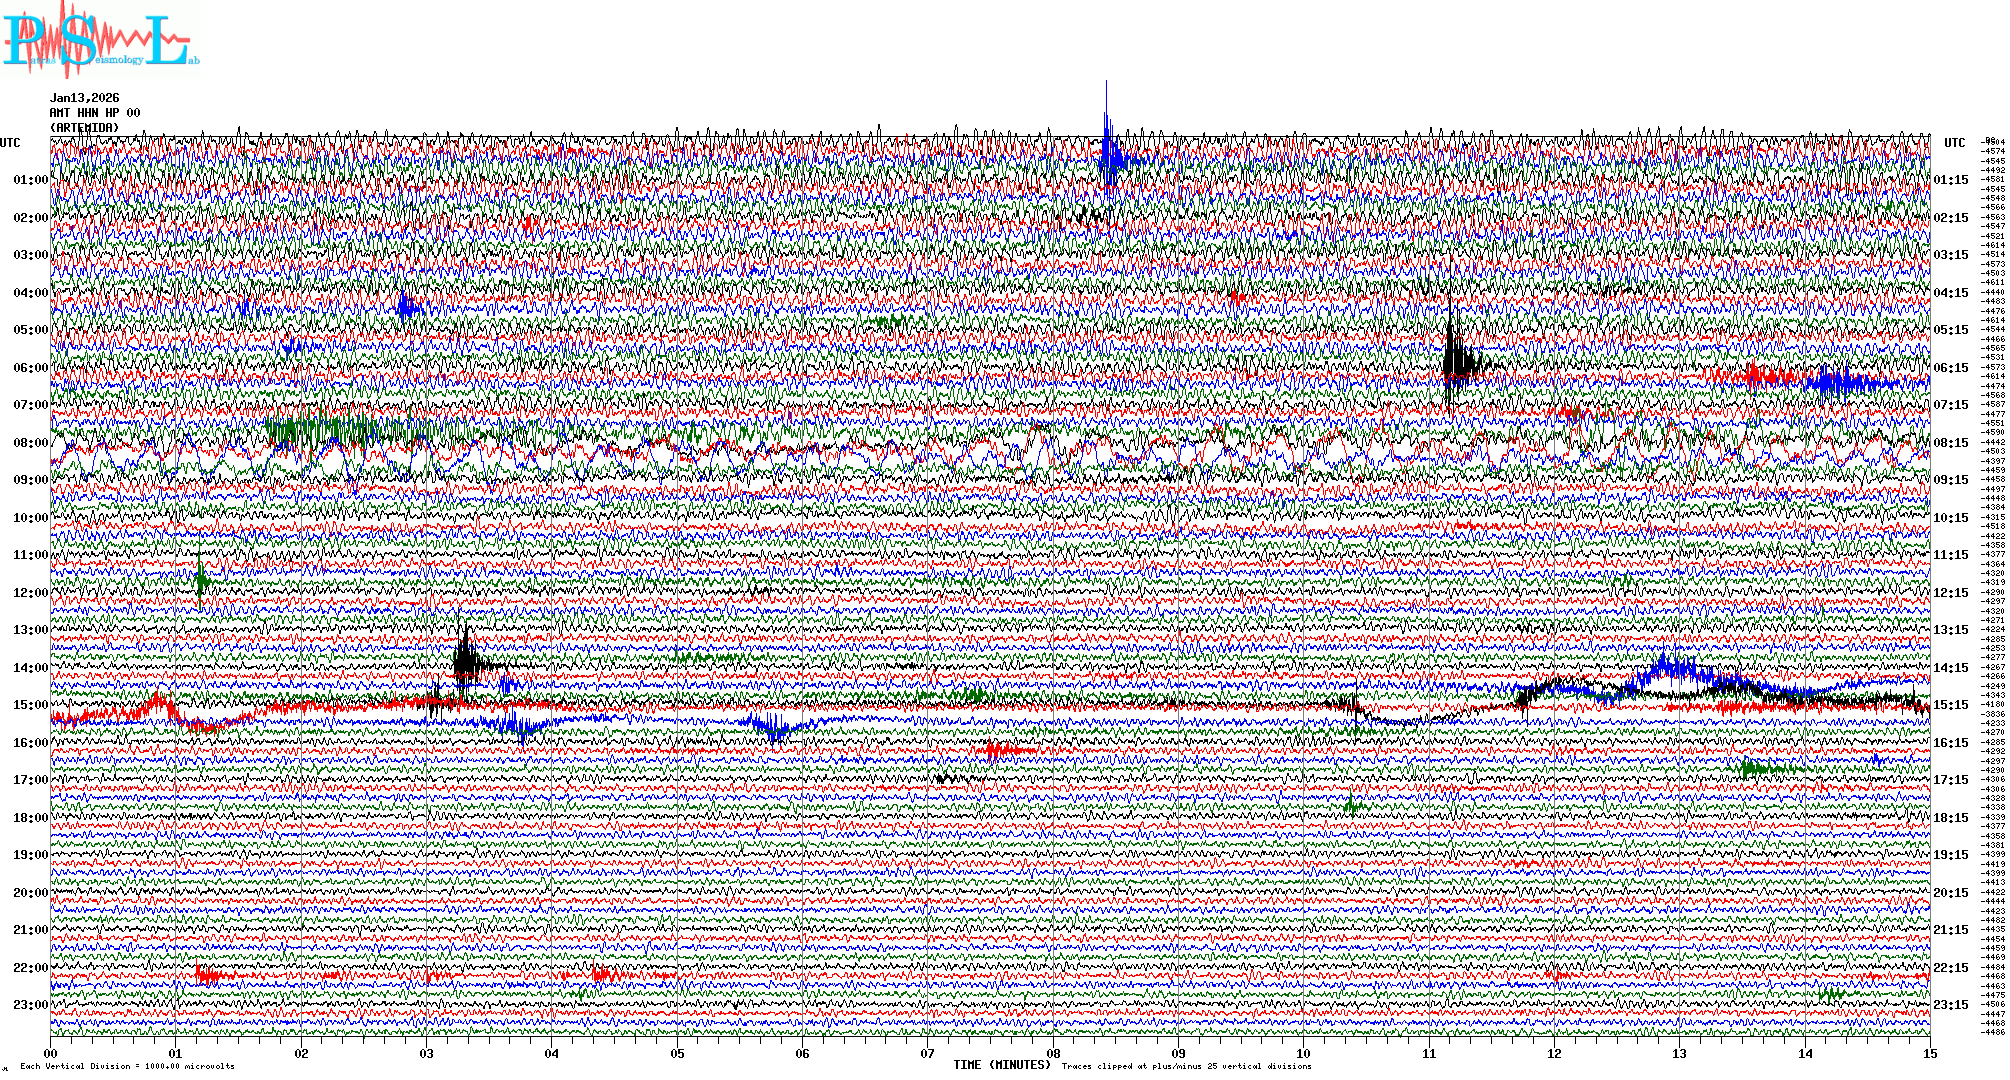This screenshot has height=1080, width=2010.
Task: Click the 08 minute tick label
Action: 1053,1053
